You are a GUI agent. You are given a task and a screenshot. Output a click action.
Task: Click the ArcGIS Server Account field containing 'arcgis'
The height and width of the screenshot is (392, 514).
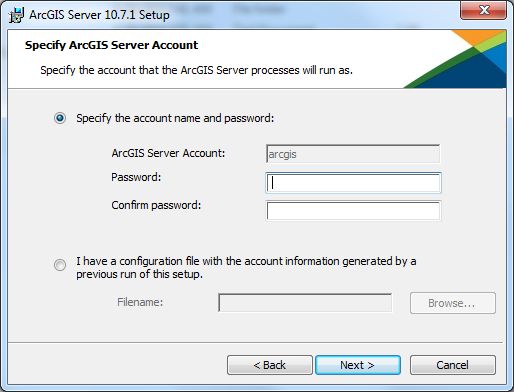pyautogui.click(x=353, y=154)
